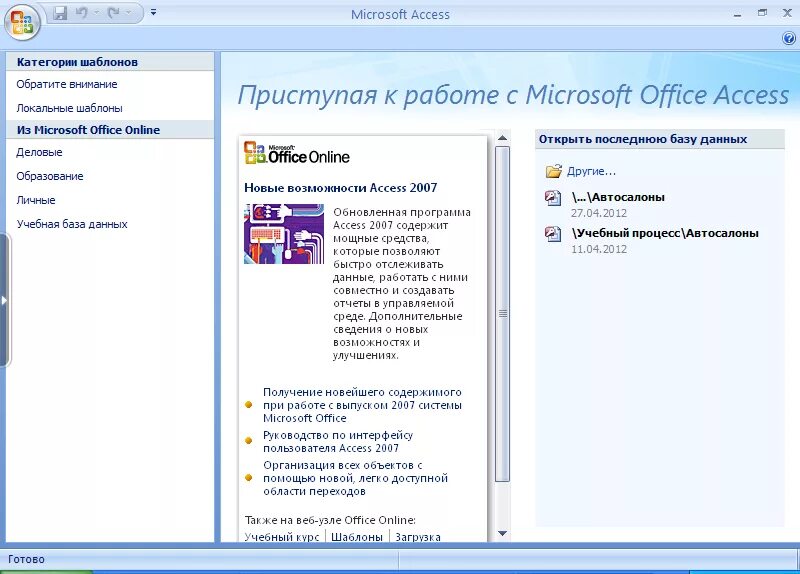Open Microsoft Access Help question icon
The height and width of the screenshot is (574, 800).
tap(788, 38)
